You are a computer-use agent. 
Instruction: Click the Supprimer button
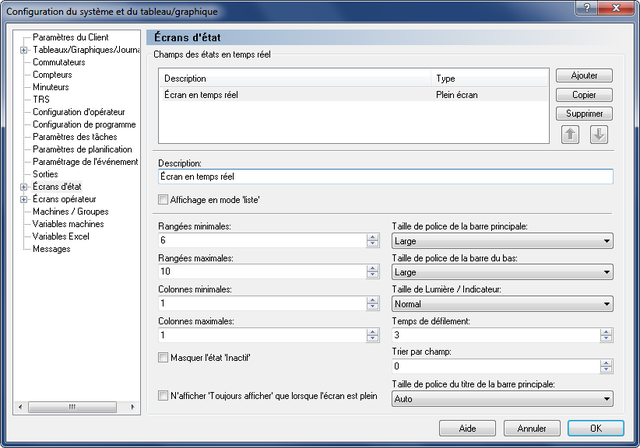584,113
